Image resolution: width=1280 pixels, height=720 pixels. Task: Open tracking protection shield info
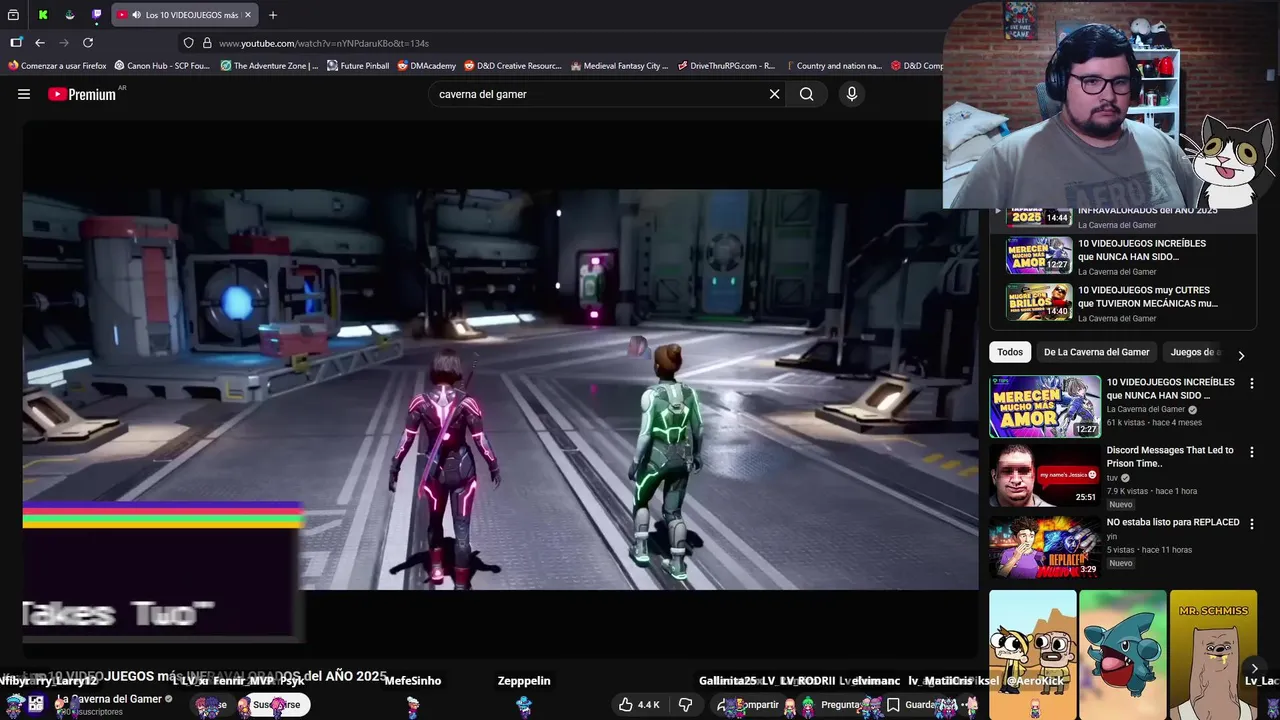188,43
